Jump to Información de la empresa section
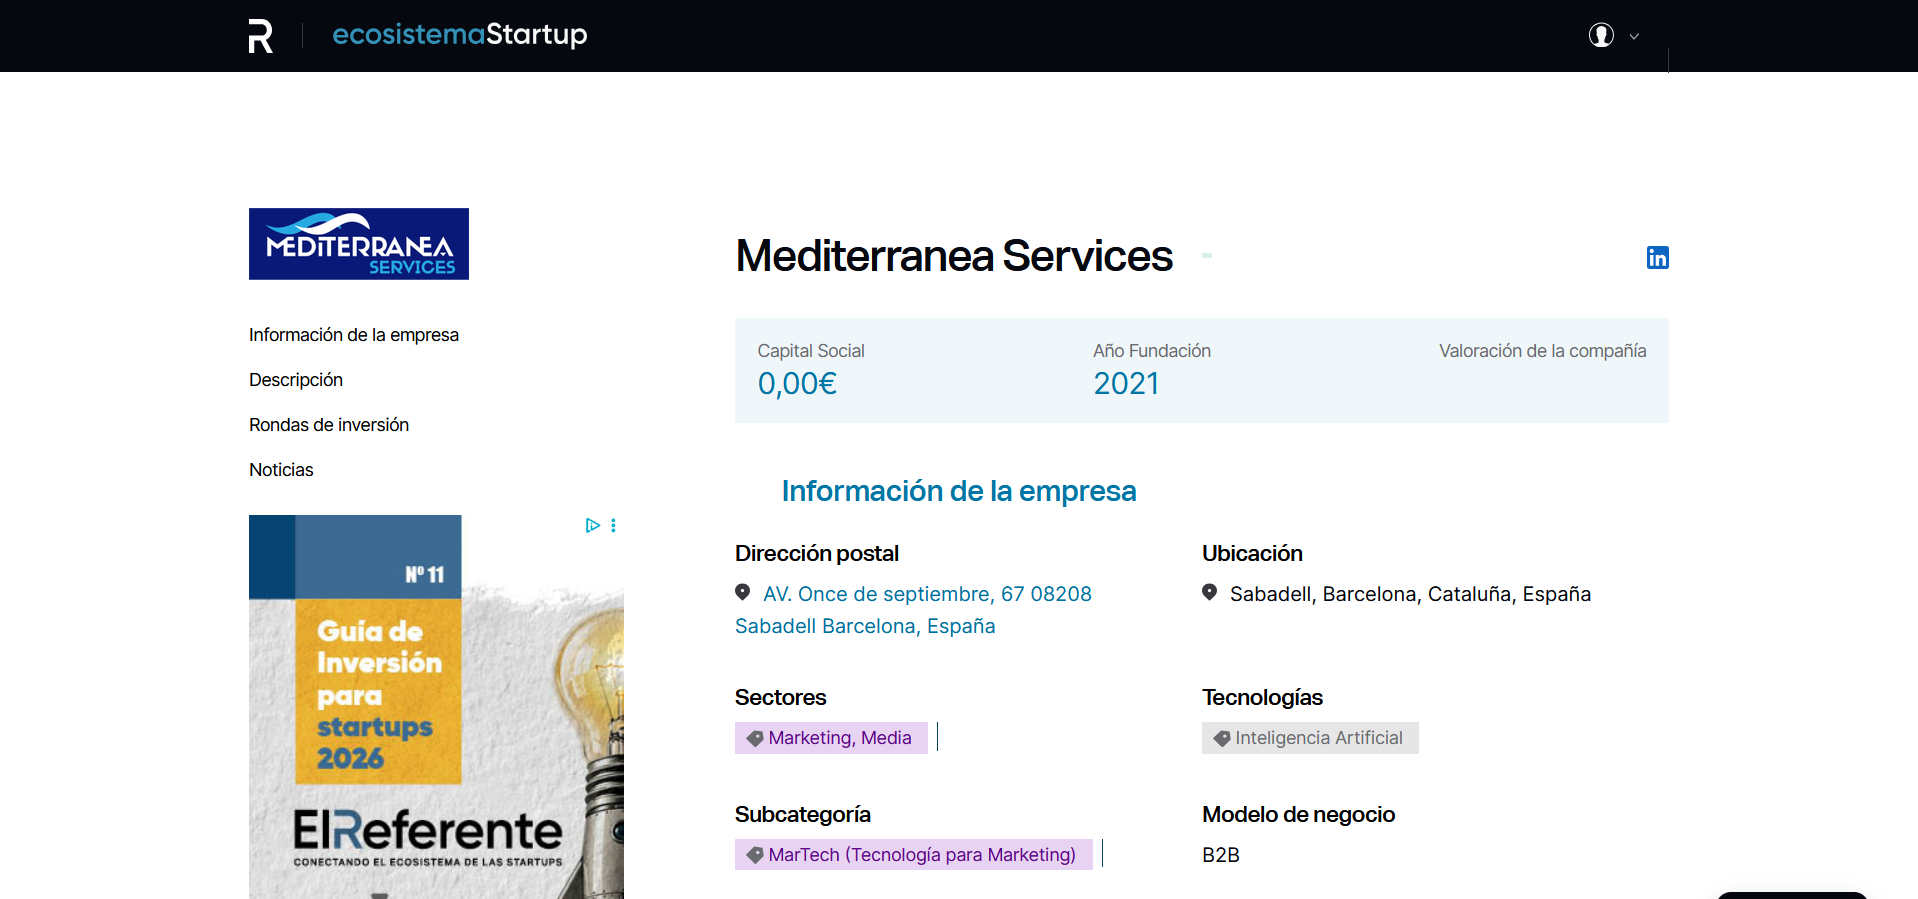This screenshot has height=899, width=1918. [354, 335]
